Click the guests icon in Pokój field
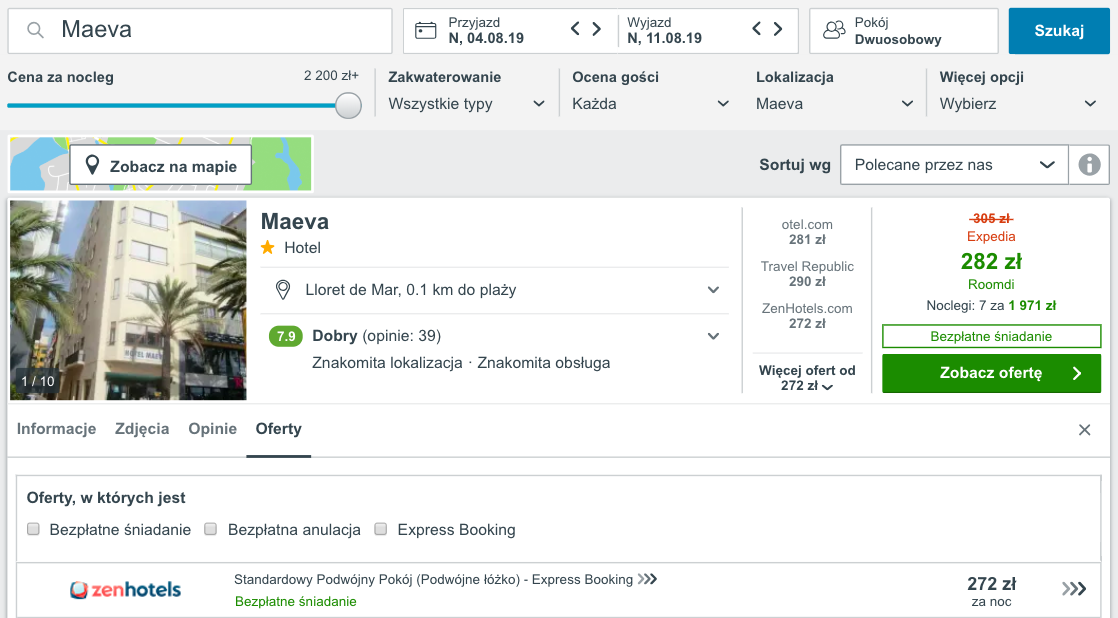 834,30
